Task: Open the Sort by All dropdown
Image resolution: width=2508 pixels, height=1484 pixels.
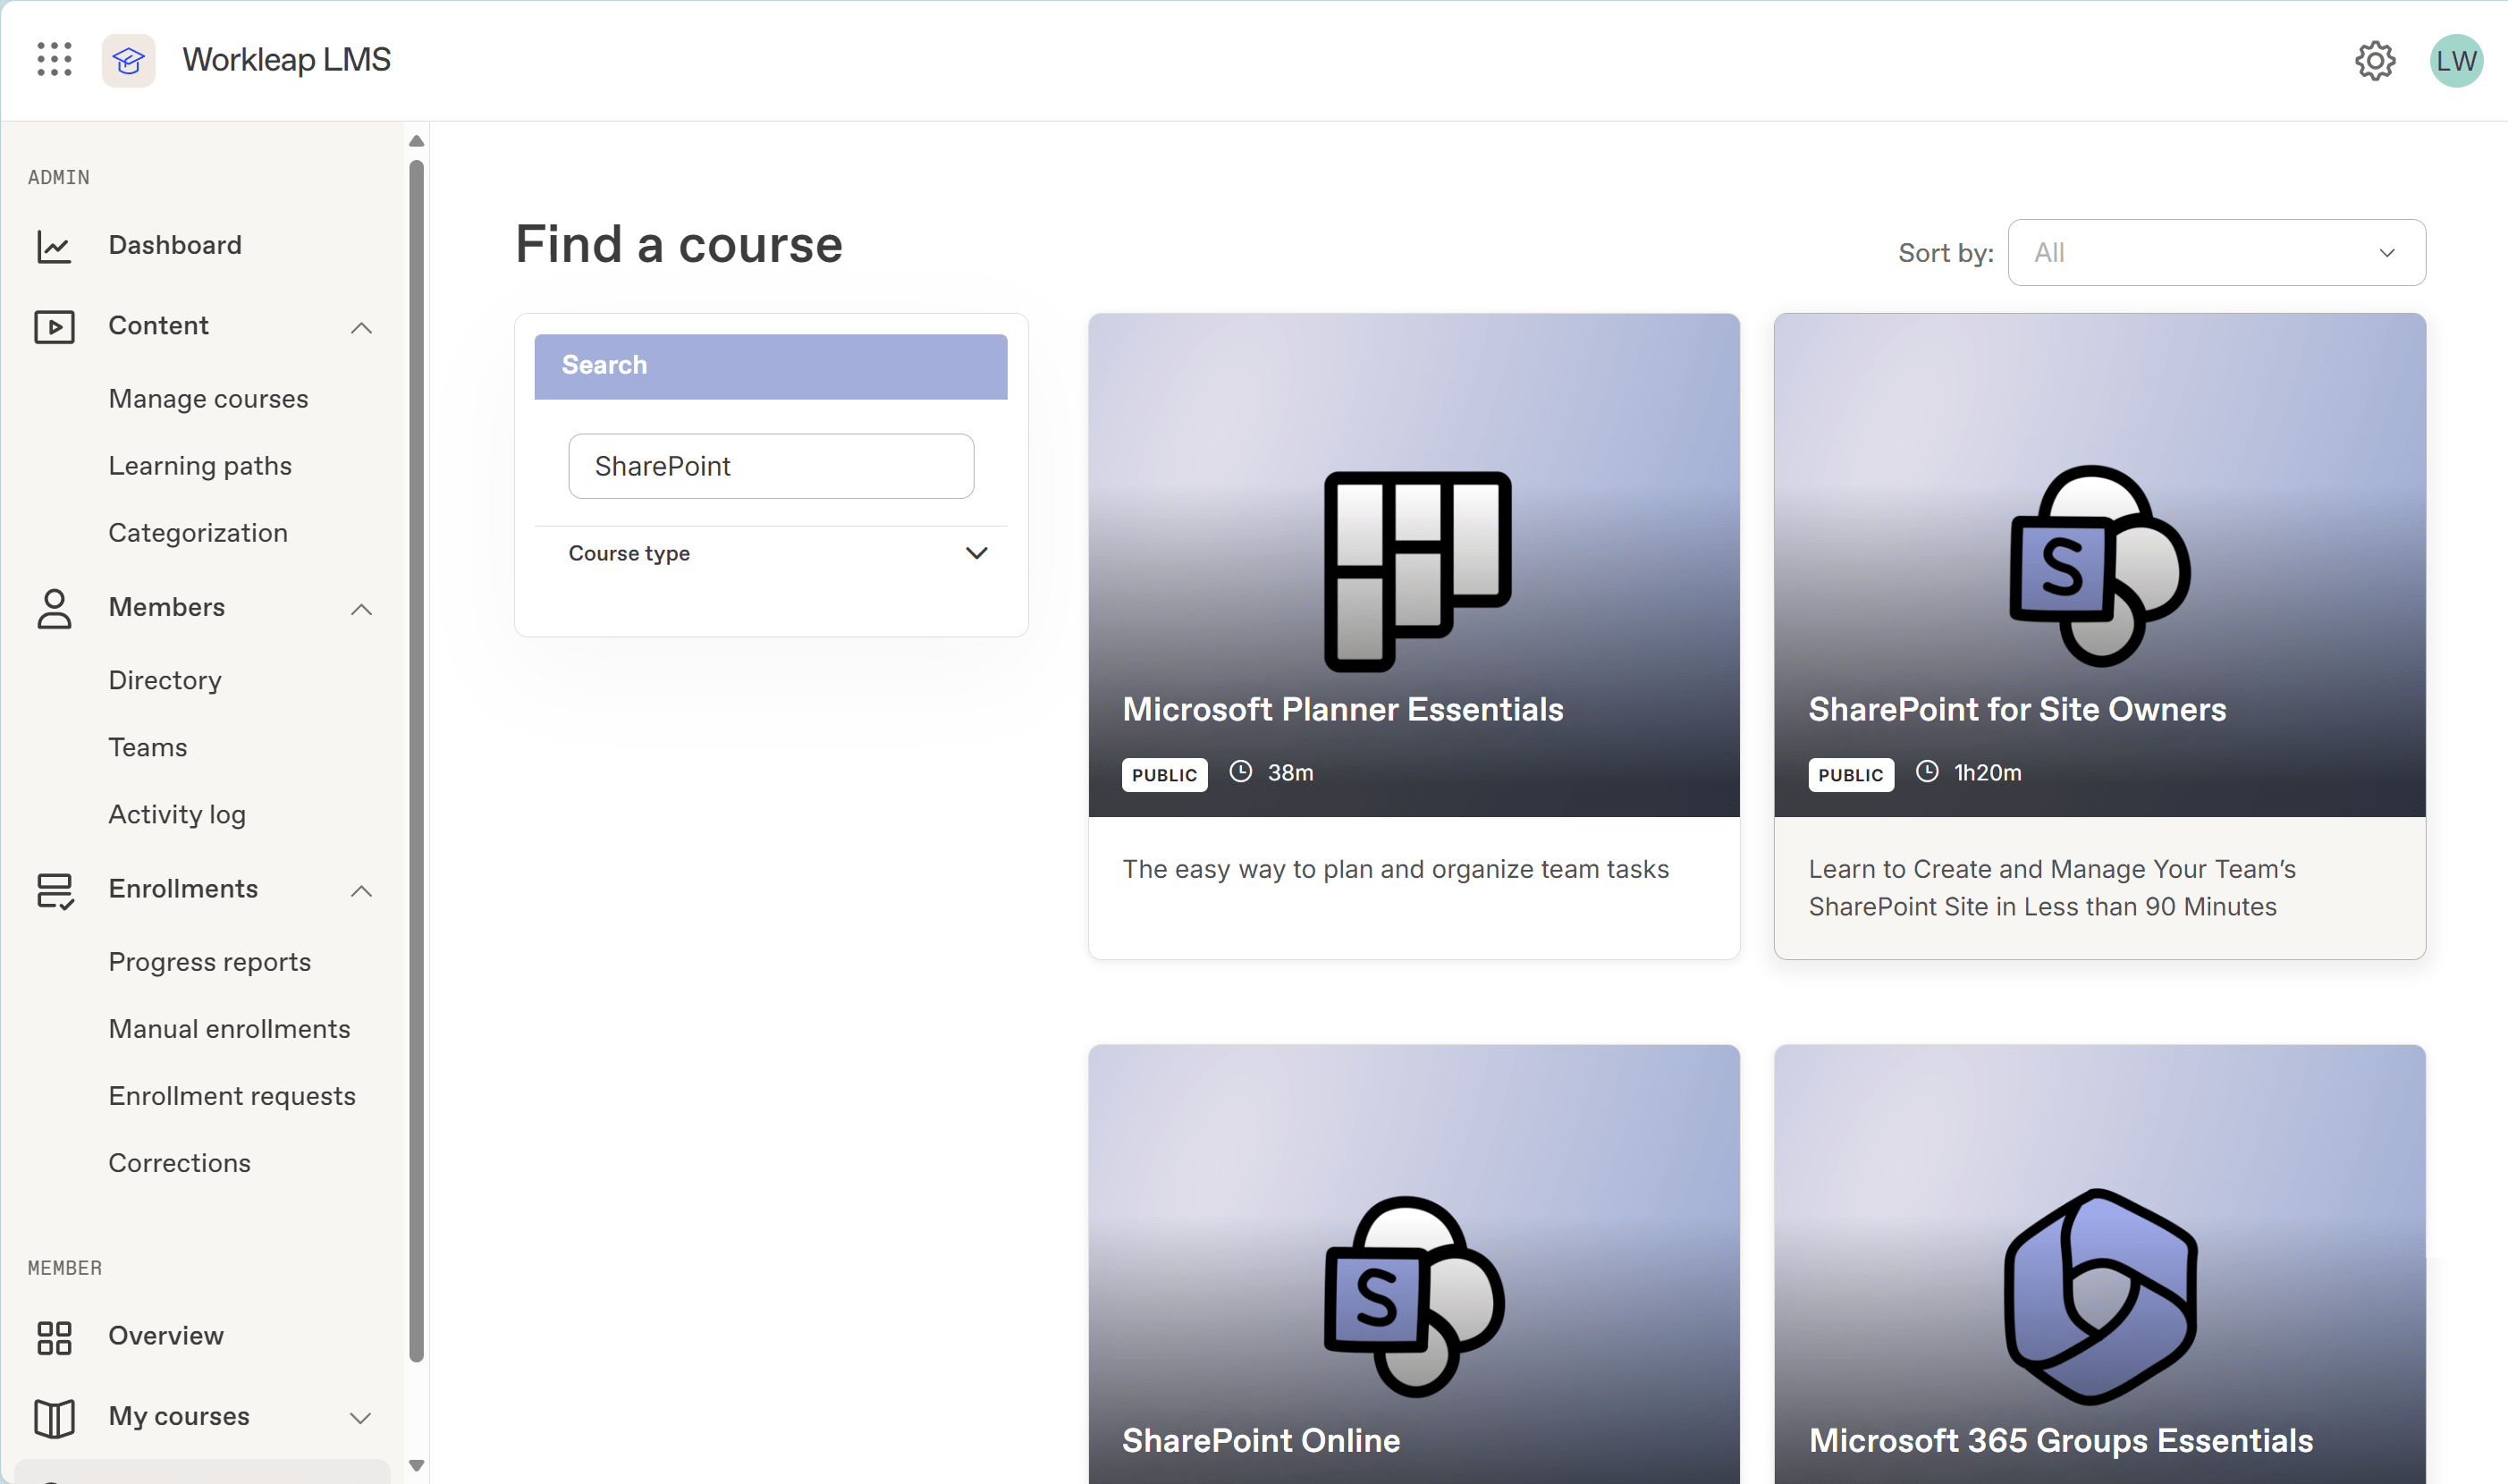Action: pyautogui.click(x=2215, y=251)
